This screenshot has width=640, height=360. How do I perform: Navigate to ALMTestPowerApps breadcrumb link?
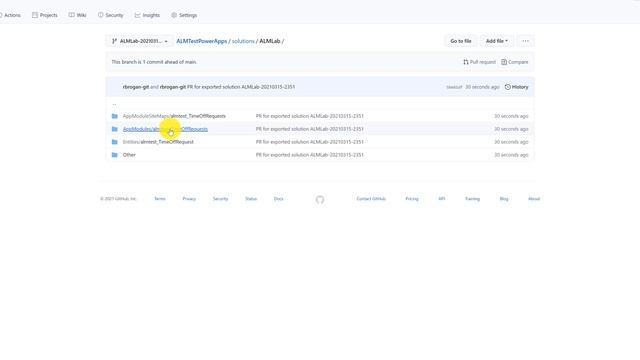point(201,41)
